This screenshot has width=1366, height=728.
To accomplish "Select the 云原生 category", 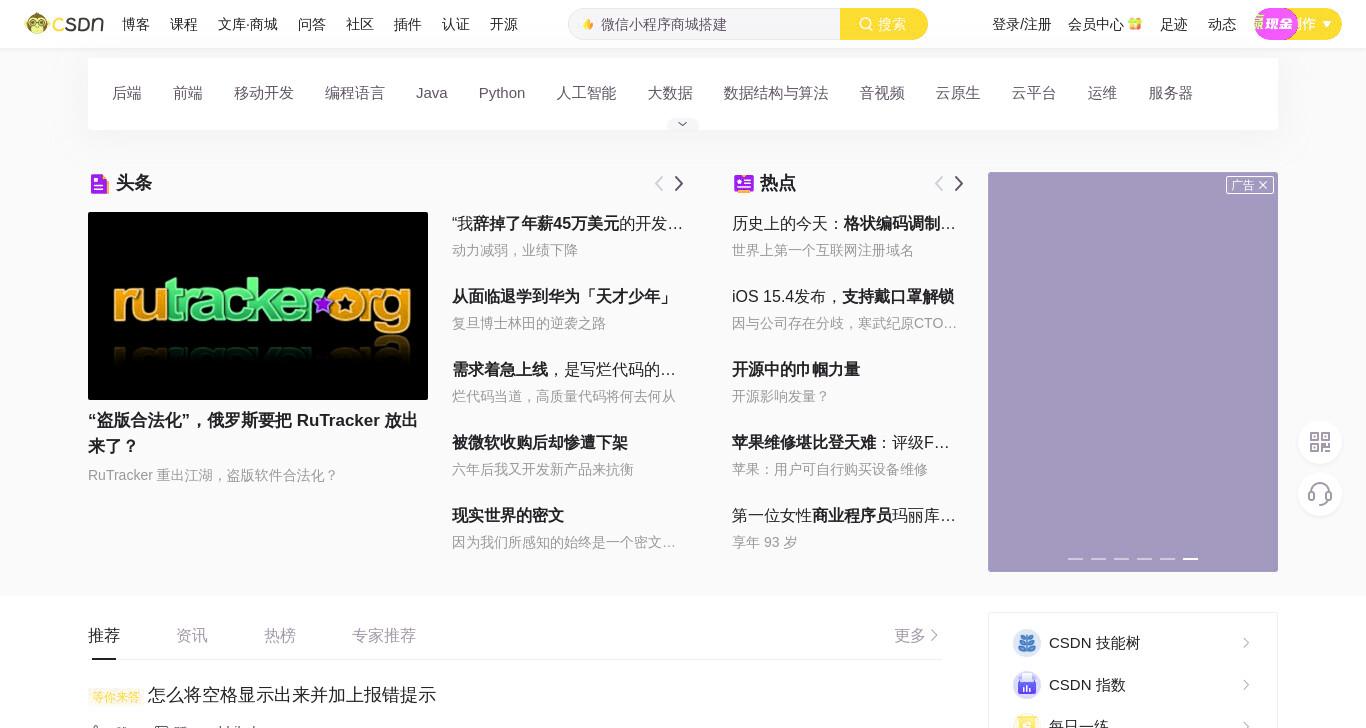I will (958, 93).
